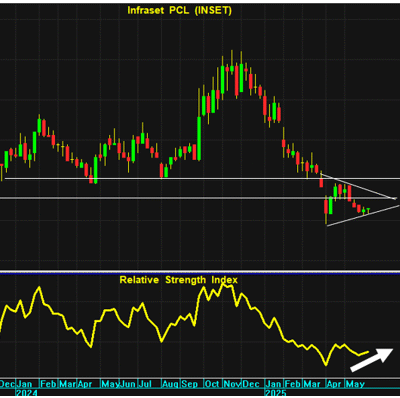This screenshot has width=400, height=398.
Task: Click the 2025 year axis label
Action: coord(276,393)
